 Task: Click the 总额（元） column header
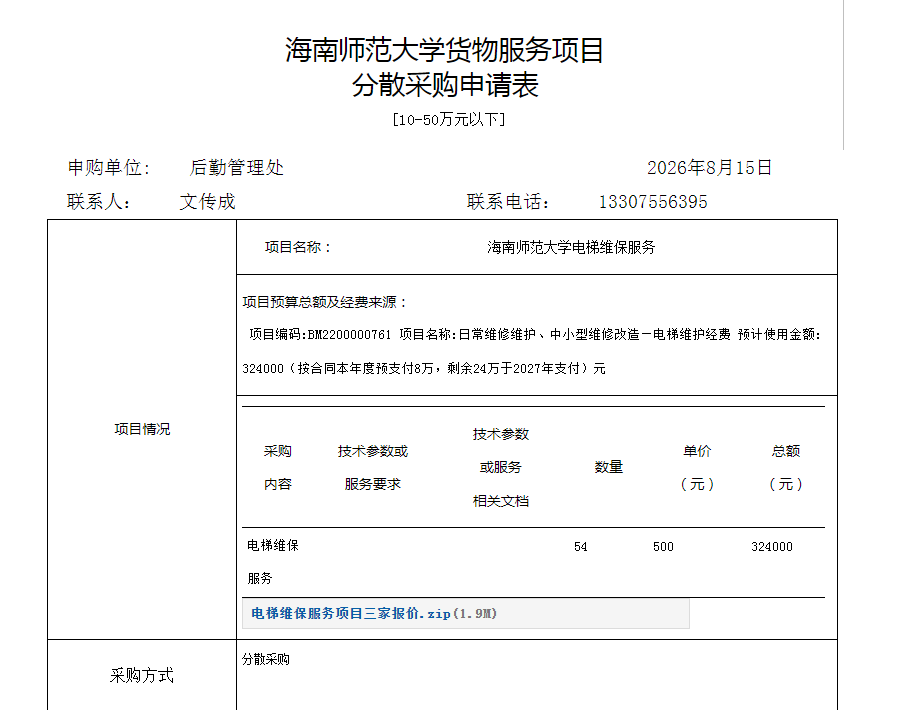tap(785, 467)
